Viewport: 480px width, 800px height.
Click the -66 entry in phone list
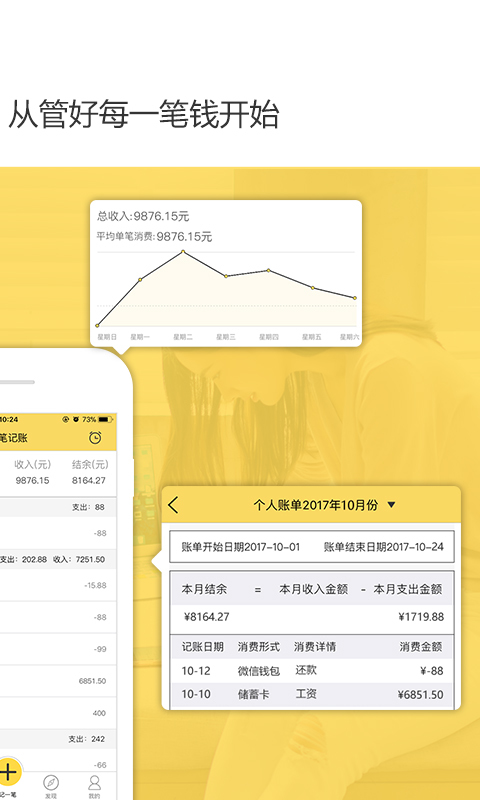(x=100, y=765)
